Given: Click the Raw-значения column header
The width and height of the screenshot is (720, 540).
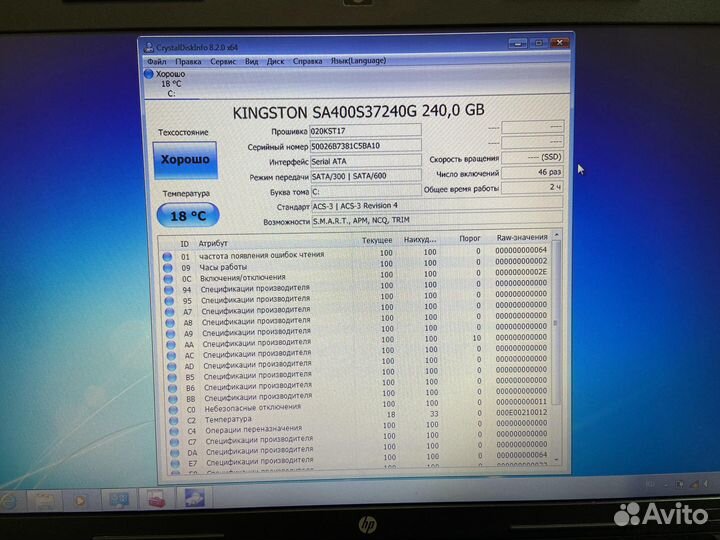Looking at the screenshot, I should (x=522, y=237).
